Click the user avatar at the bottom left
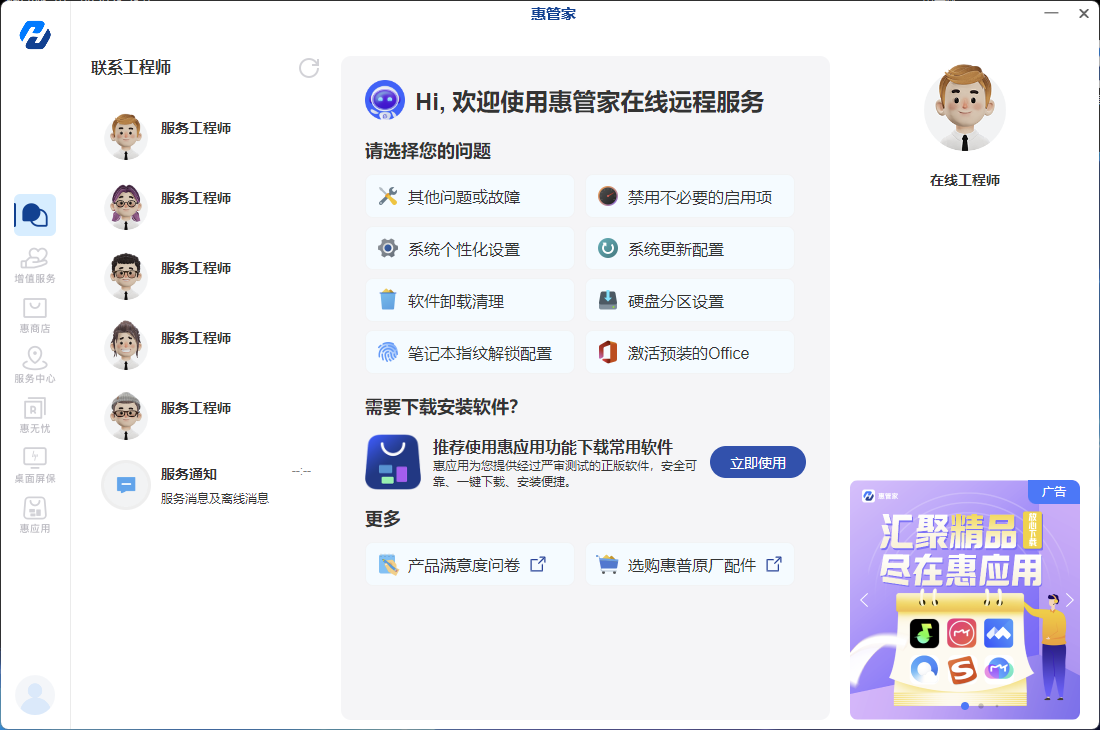This screenshot has height=730, width=1100. [36, 695]
